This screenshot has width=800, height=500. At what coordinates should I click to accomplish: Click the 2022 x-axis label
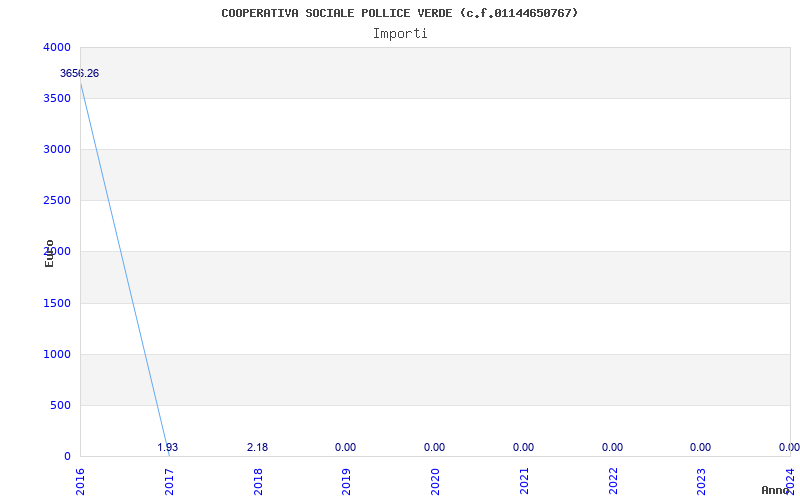613,482
